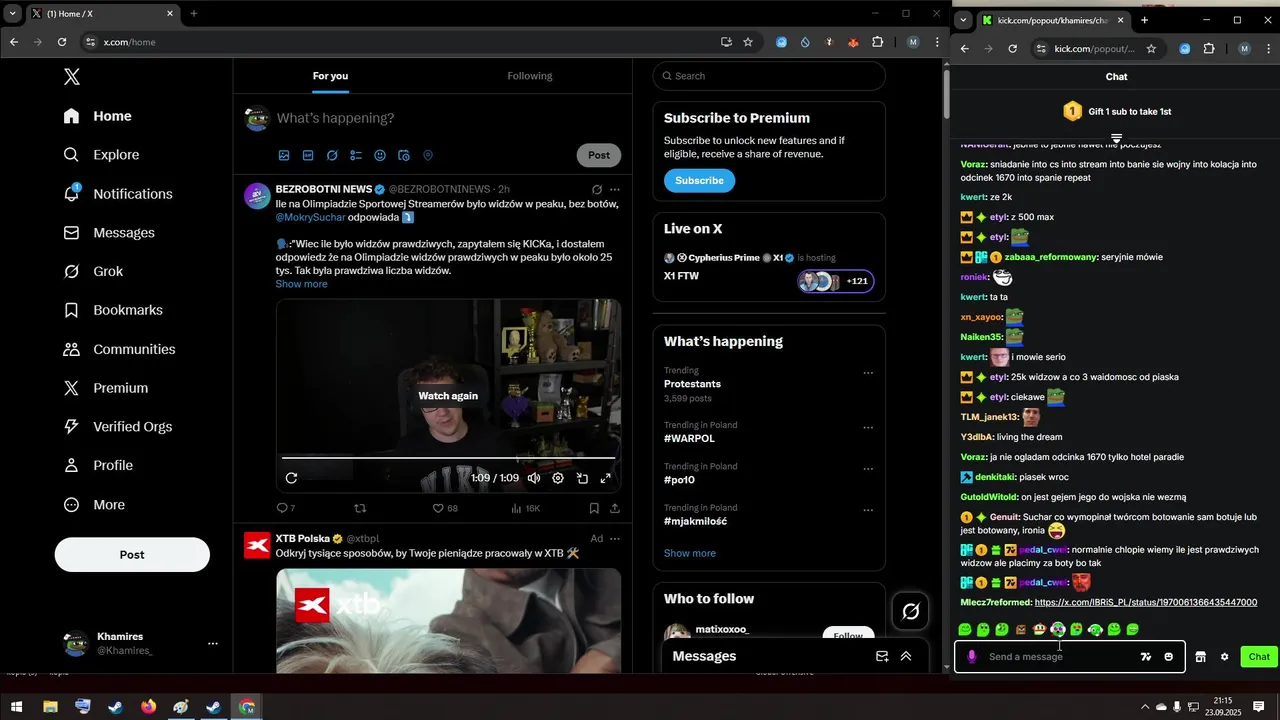Share the BEZROBOTNI NEWS post
Image resolution: width=1280 pixels, height=720 pixels.
614,508
